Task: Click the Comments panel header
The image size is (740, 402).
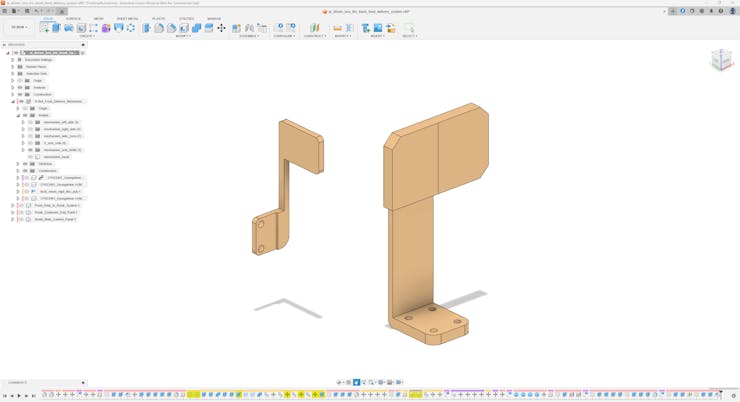Action: tap(18, 383)
